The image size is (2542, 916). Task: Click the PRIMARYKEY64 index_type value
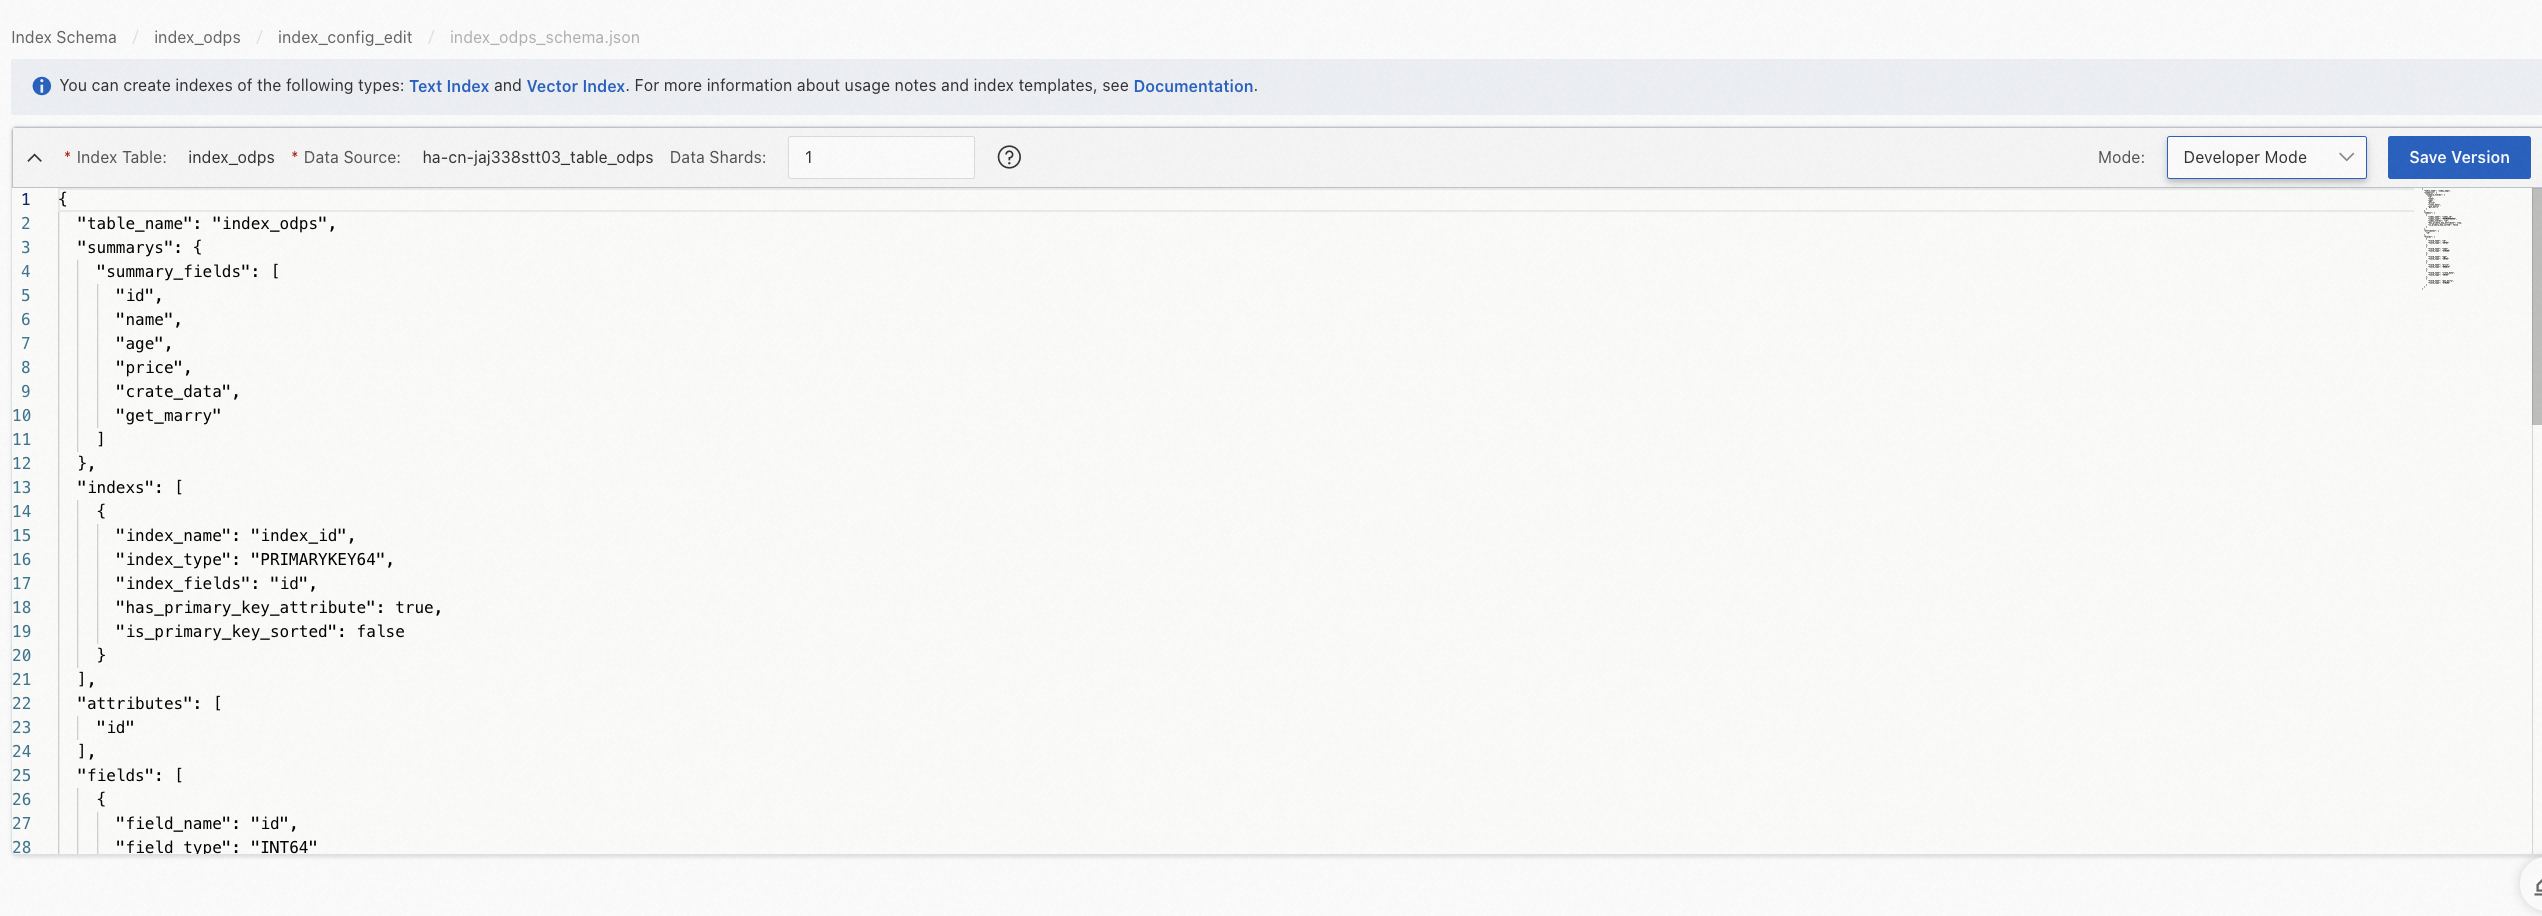pyautogui.click(x=317, y=559)
